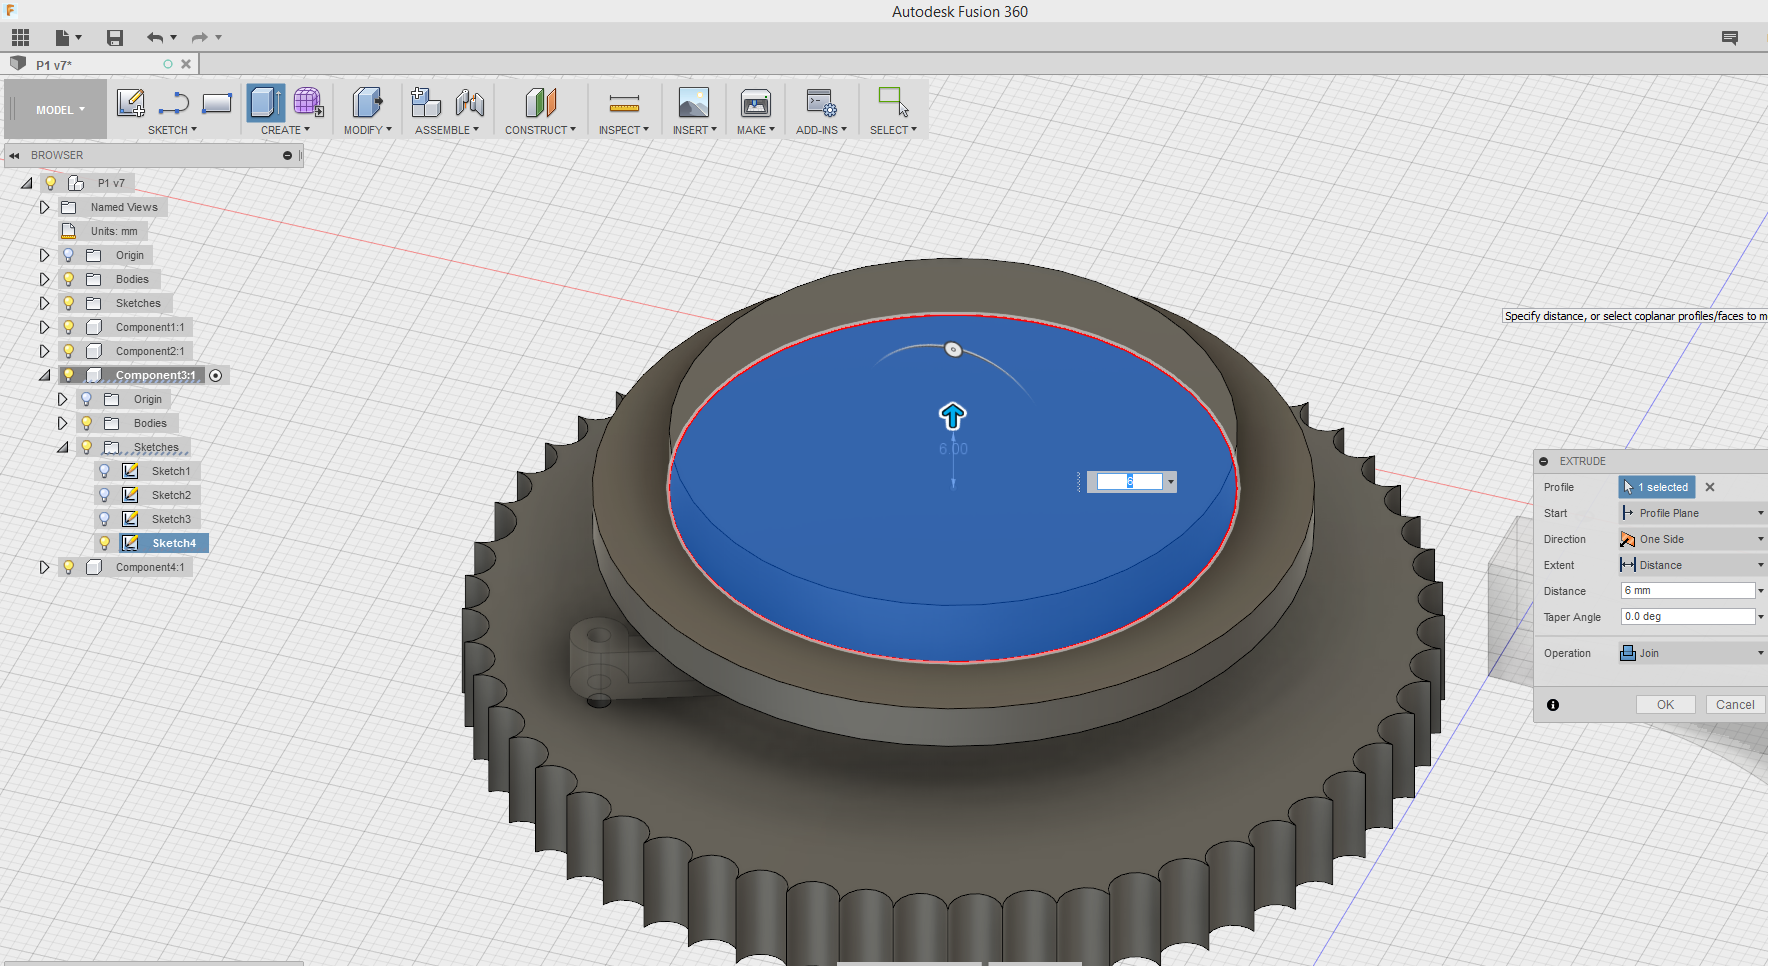Select the Rectangle sketch tool

click(x=217, y=102)
